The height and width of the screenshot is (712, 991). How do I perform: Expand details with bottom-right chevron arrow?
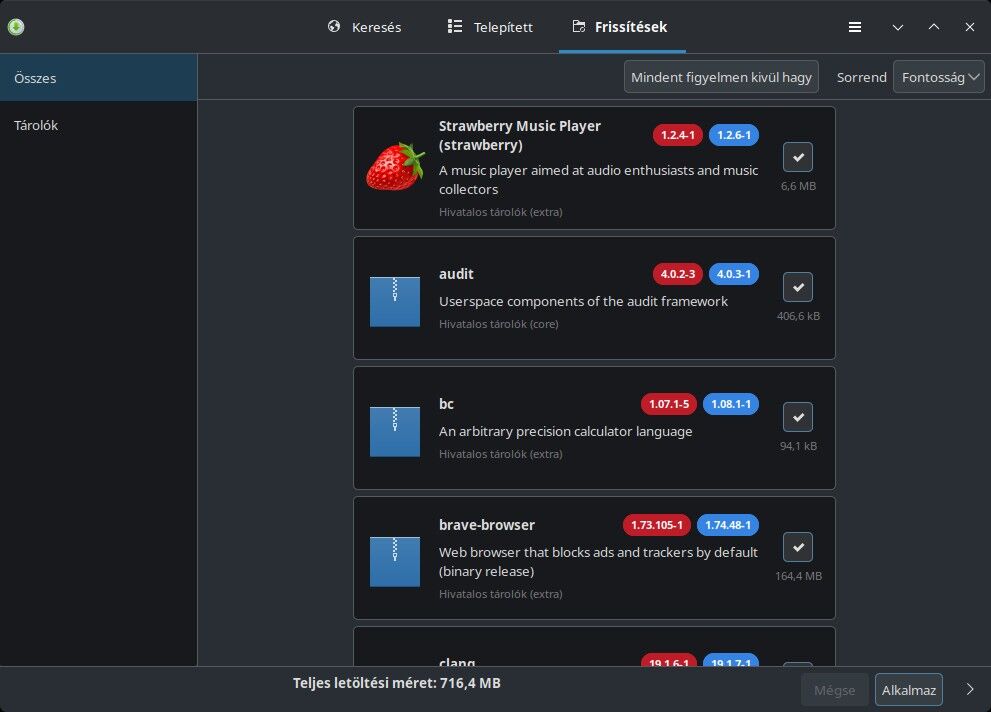(x=970, y=689)
